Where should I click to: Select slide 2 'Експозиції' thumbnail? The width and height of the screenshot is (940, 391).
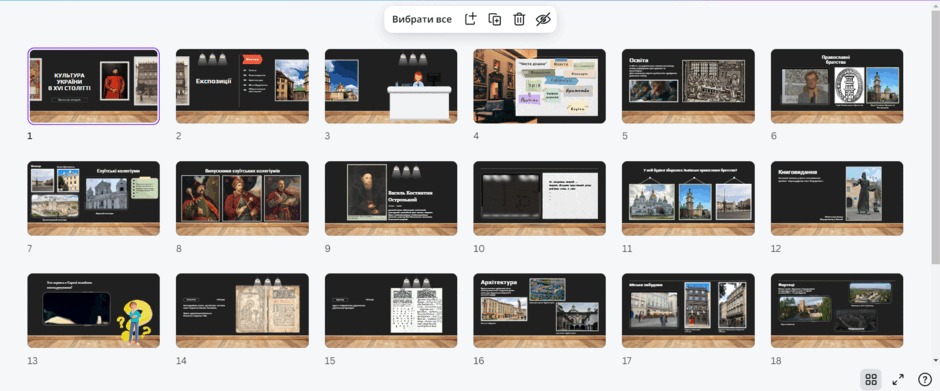(242, 86)
